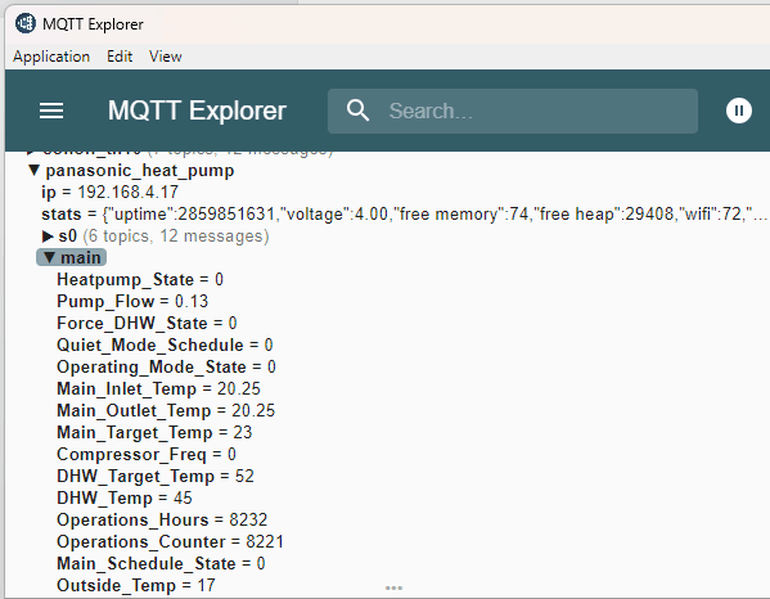Expand the s0 topic node
This screenshot has width=770, height=599.
(x=48, y=237)
